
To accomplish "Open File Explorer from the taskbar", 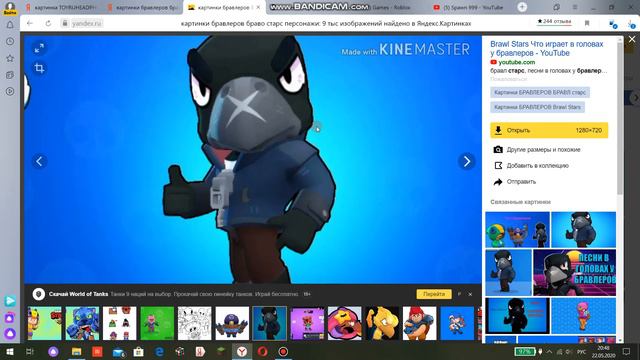I will [x=76, y=351].
